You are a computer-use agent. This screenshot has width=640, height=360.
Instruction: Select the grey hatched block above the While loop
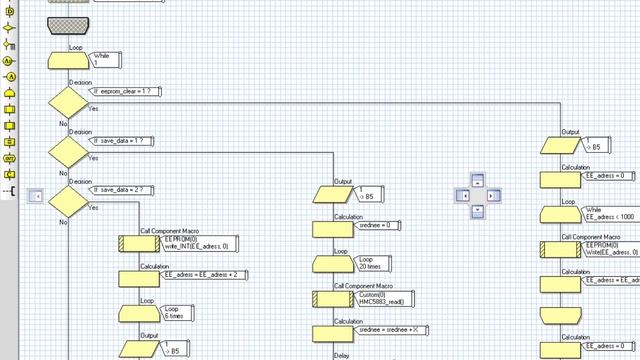[x=68, y=26]
